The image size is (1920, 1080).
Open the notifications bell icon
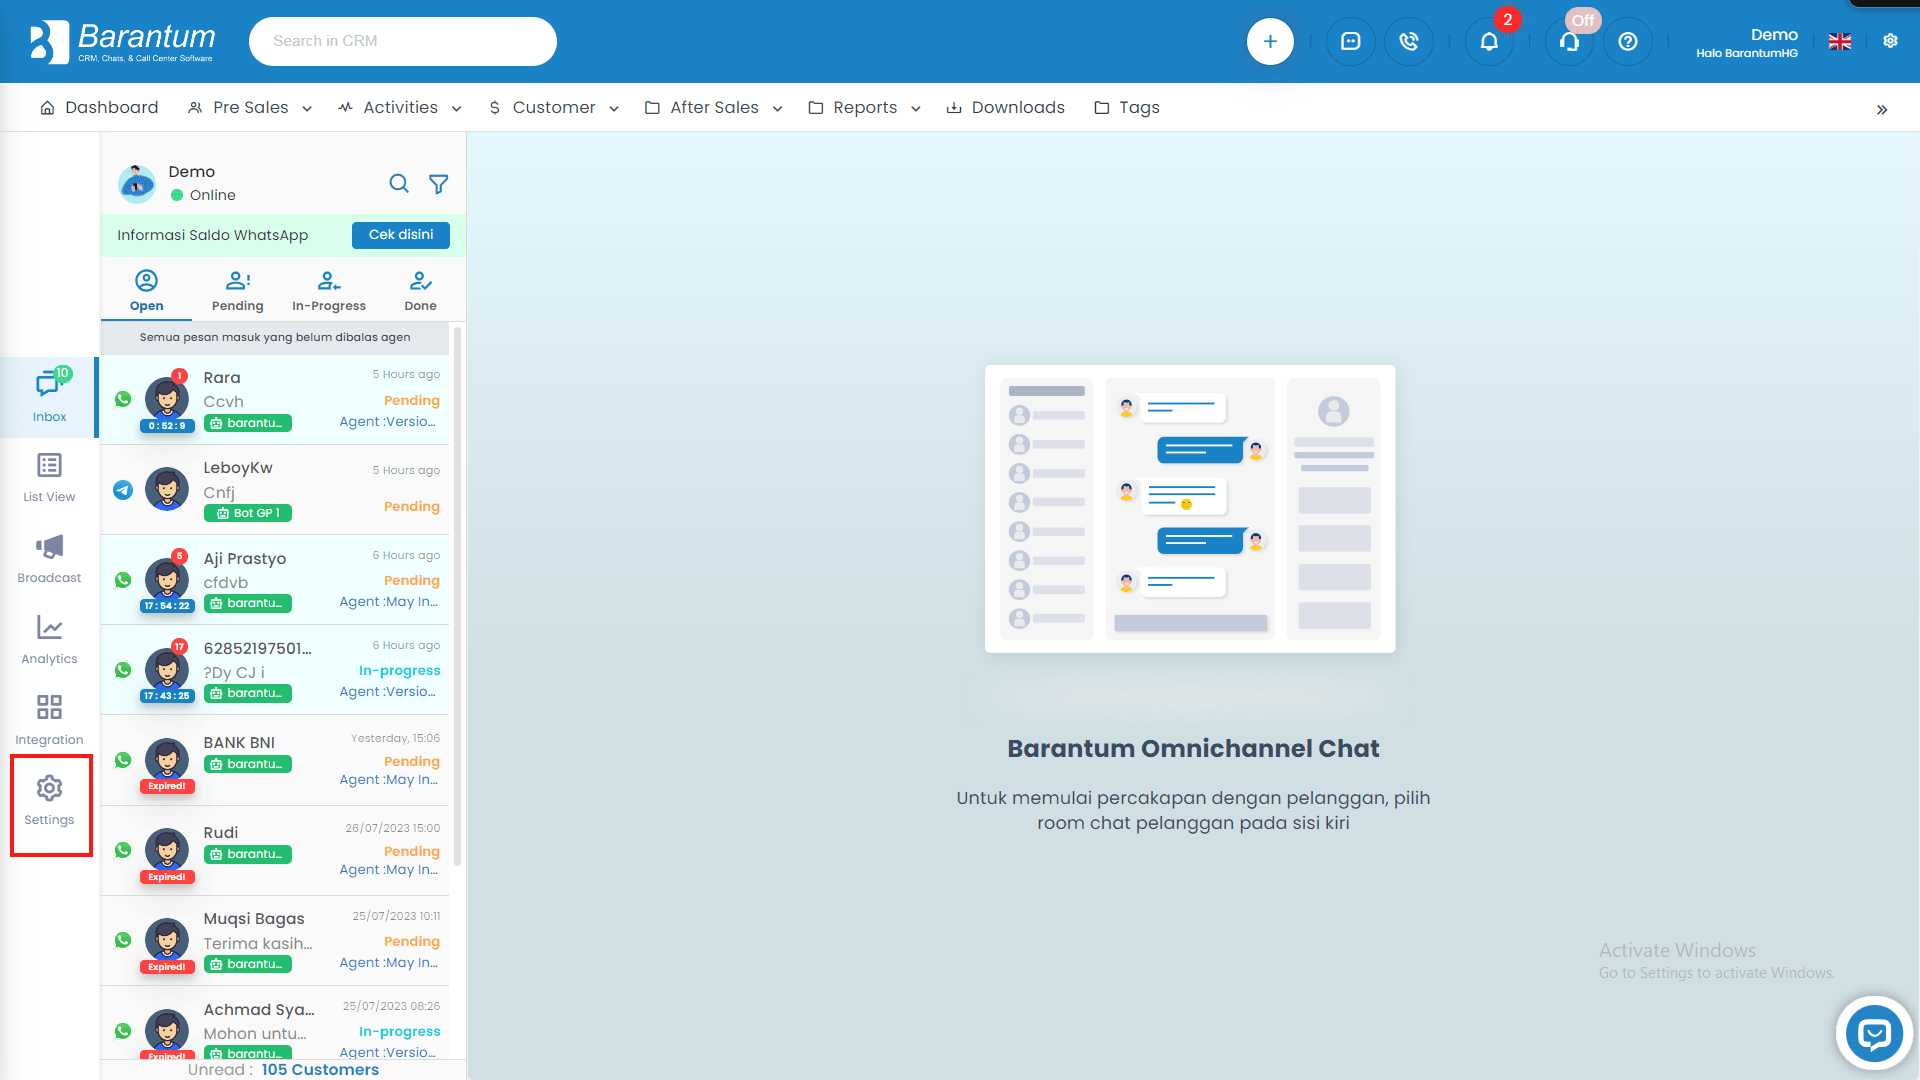[x=1489, y=41]
